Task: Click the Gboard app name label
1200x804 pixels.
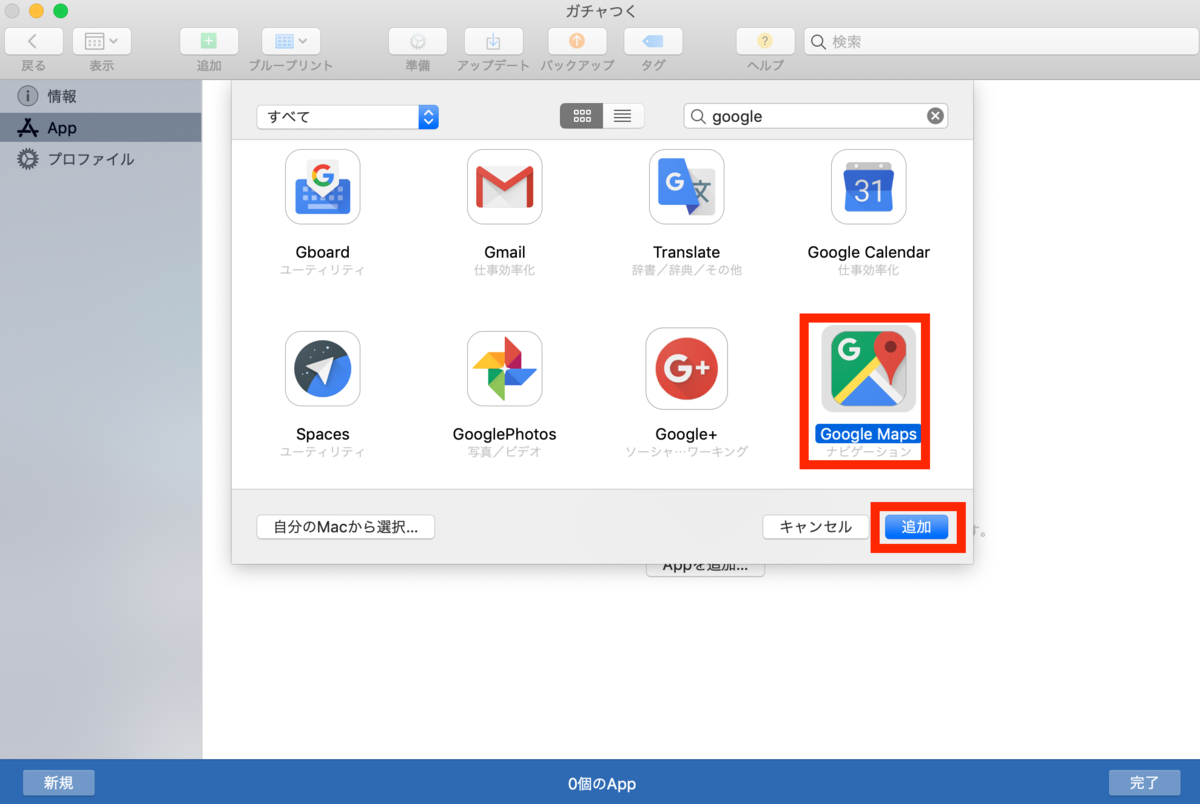Action: click(x=323, y=252)
